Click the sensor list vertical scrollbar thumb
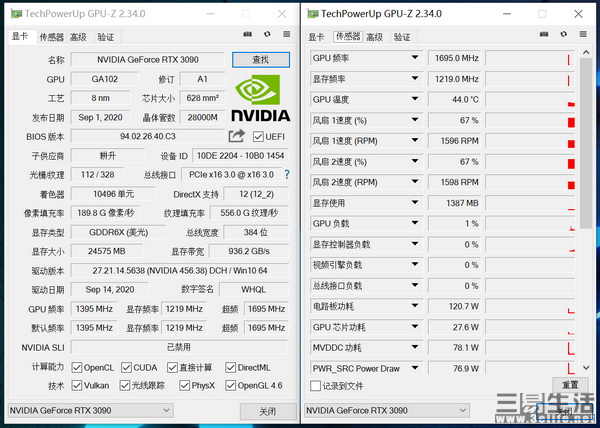 (586, 143)
